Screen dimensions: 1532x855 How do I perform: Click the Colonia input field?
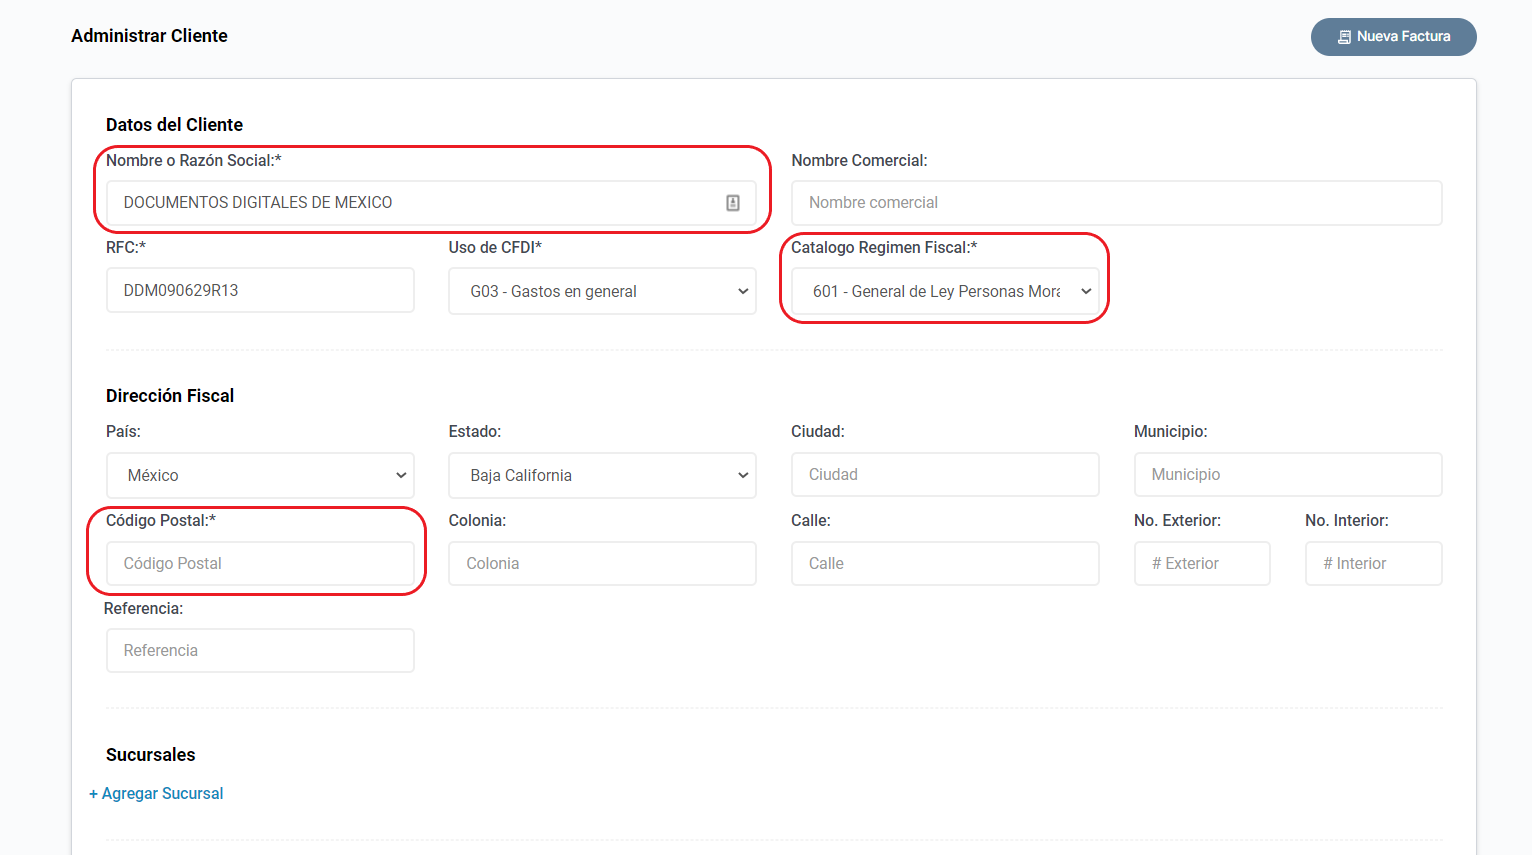tap(602, 563)
